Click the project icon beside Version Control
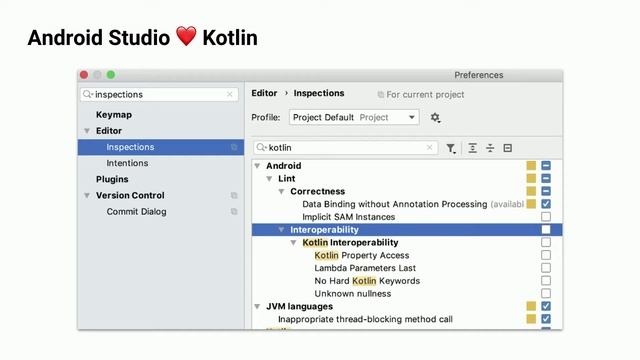This screenshot has height=360, width=640. pos(234,196)
